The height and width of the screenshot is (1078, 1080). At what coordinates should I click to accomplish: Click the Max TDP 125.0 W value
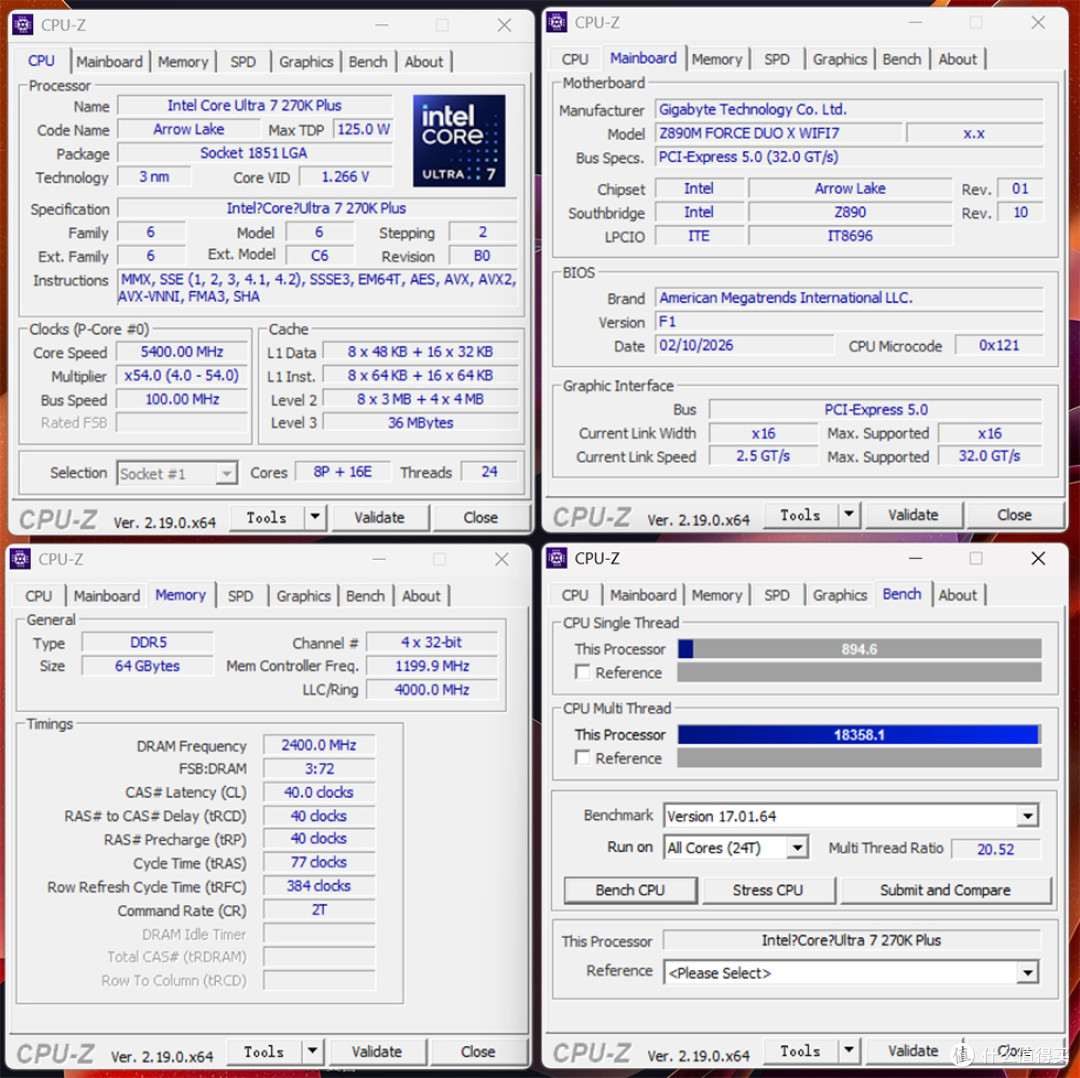tap(363, 129)
